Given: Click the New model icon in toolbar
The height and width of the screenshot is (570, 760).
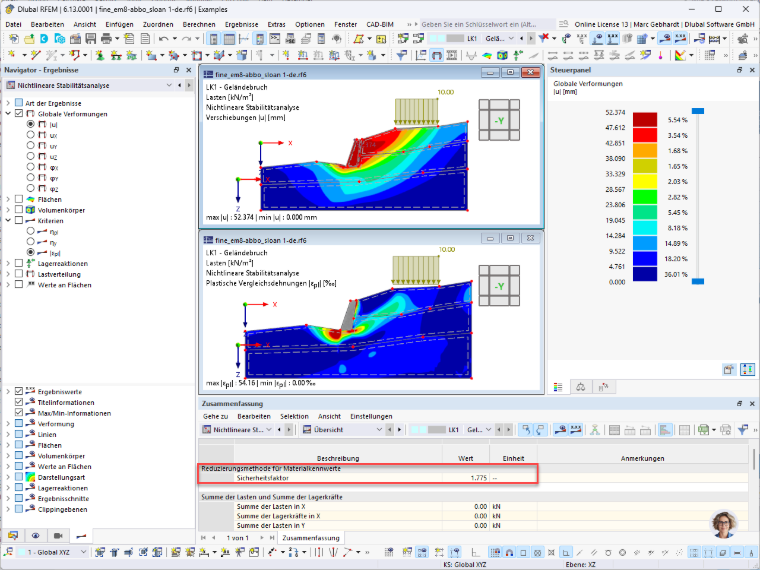Looking at the screenshot, I should point(14,38).
